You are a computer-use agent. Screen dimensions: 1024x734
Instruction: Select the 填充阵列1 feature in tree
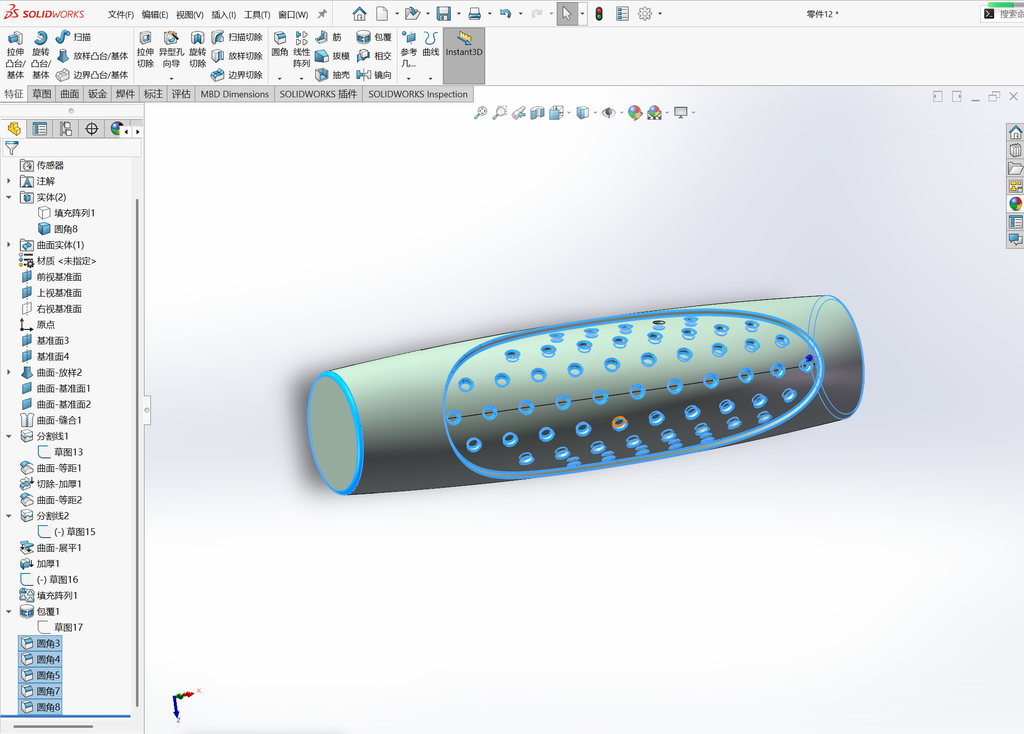50,596
